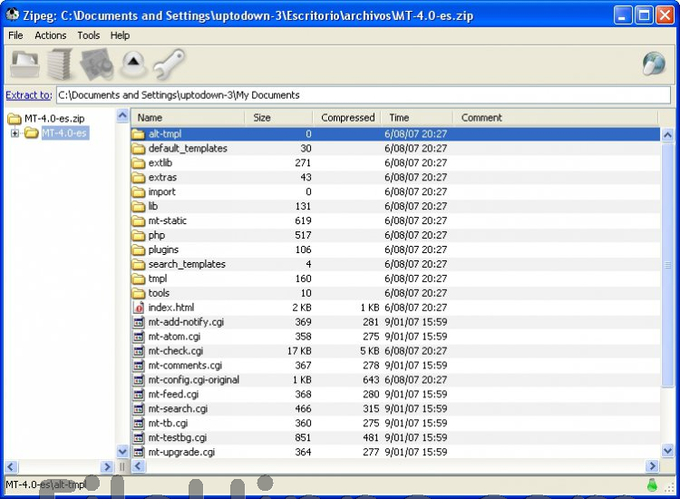Click the file list scroll up arrow
The width and height of the screenshot is (680, 499).
(668, 135)
